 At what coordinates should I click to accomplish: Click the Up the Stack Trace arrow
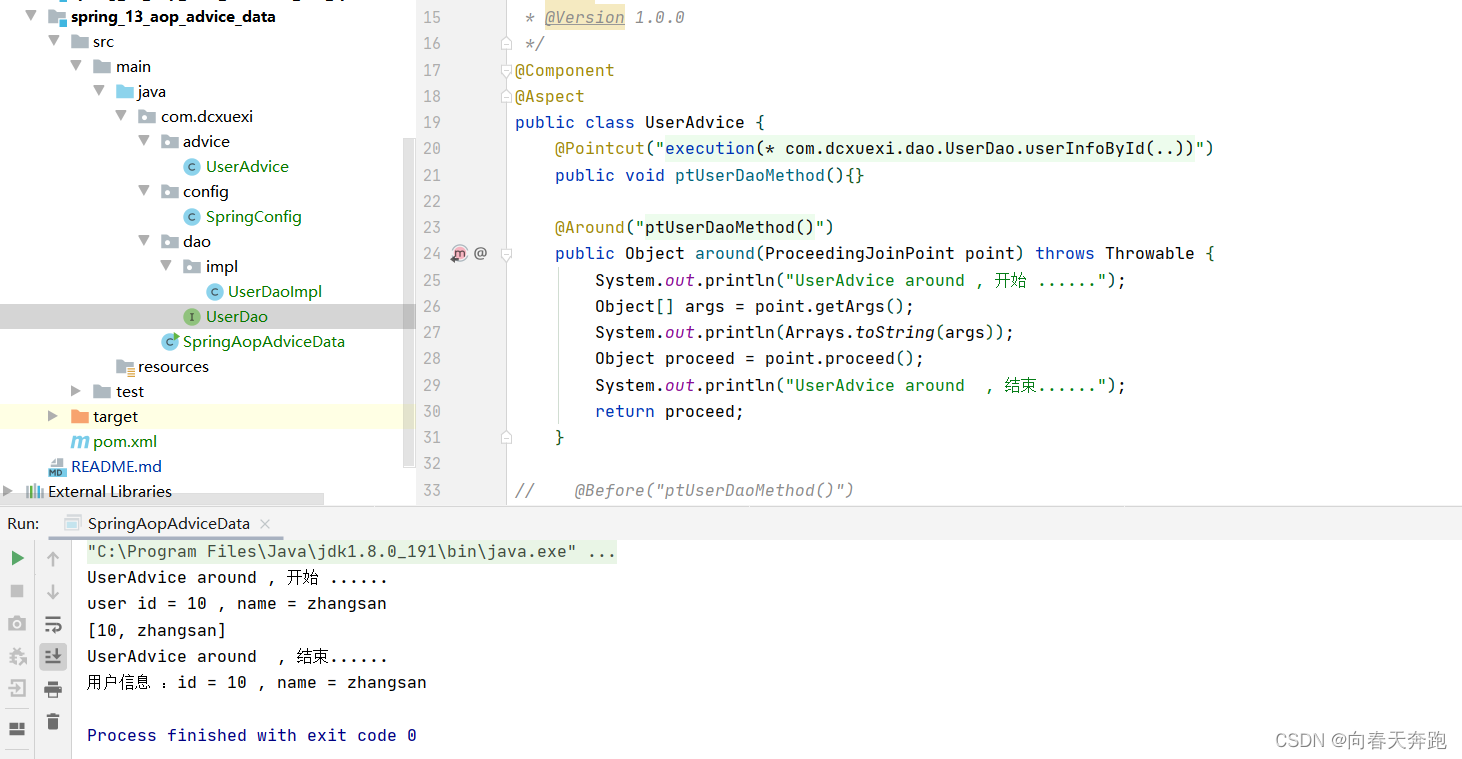click(x=53, y=559)
